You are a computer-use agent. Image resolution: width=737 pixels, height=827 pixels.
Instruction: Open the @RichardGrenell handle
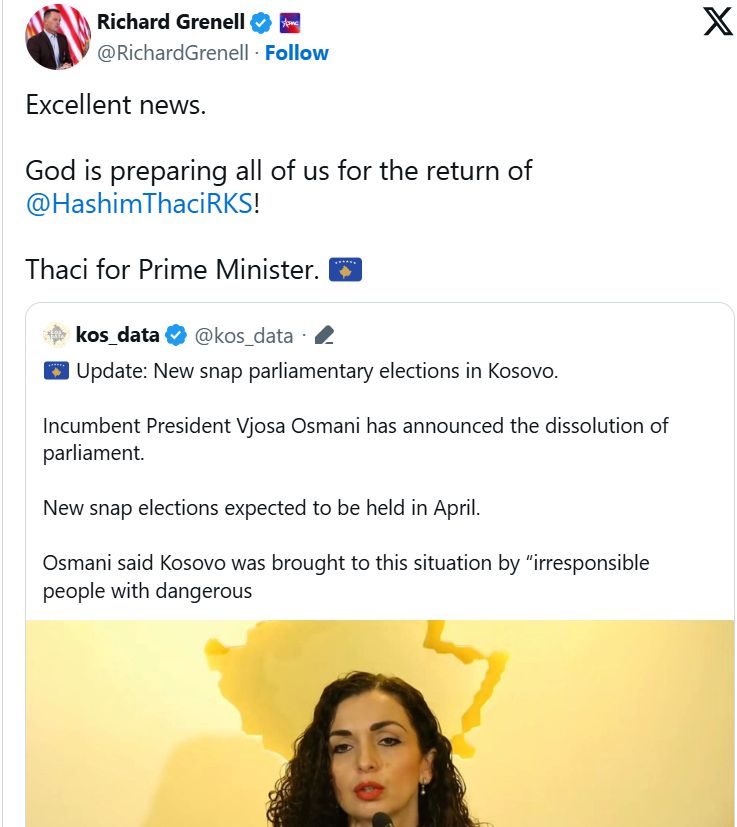pos(172,53)
